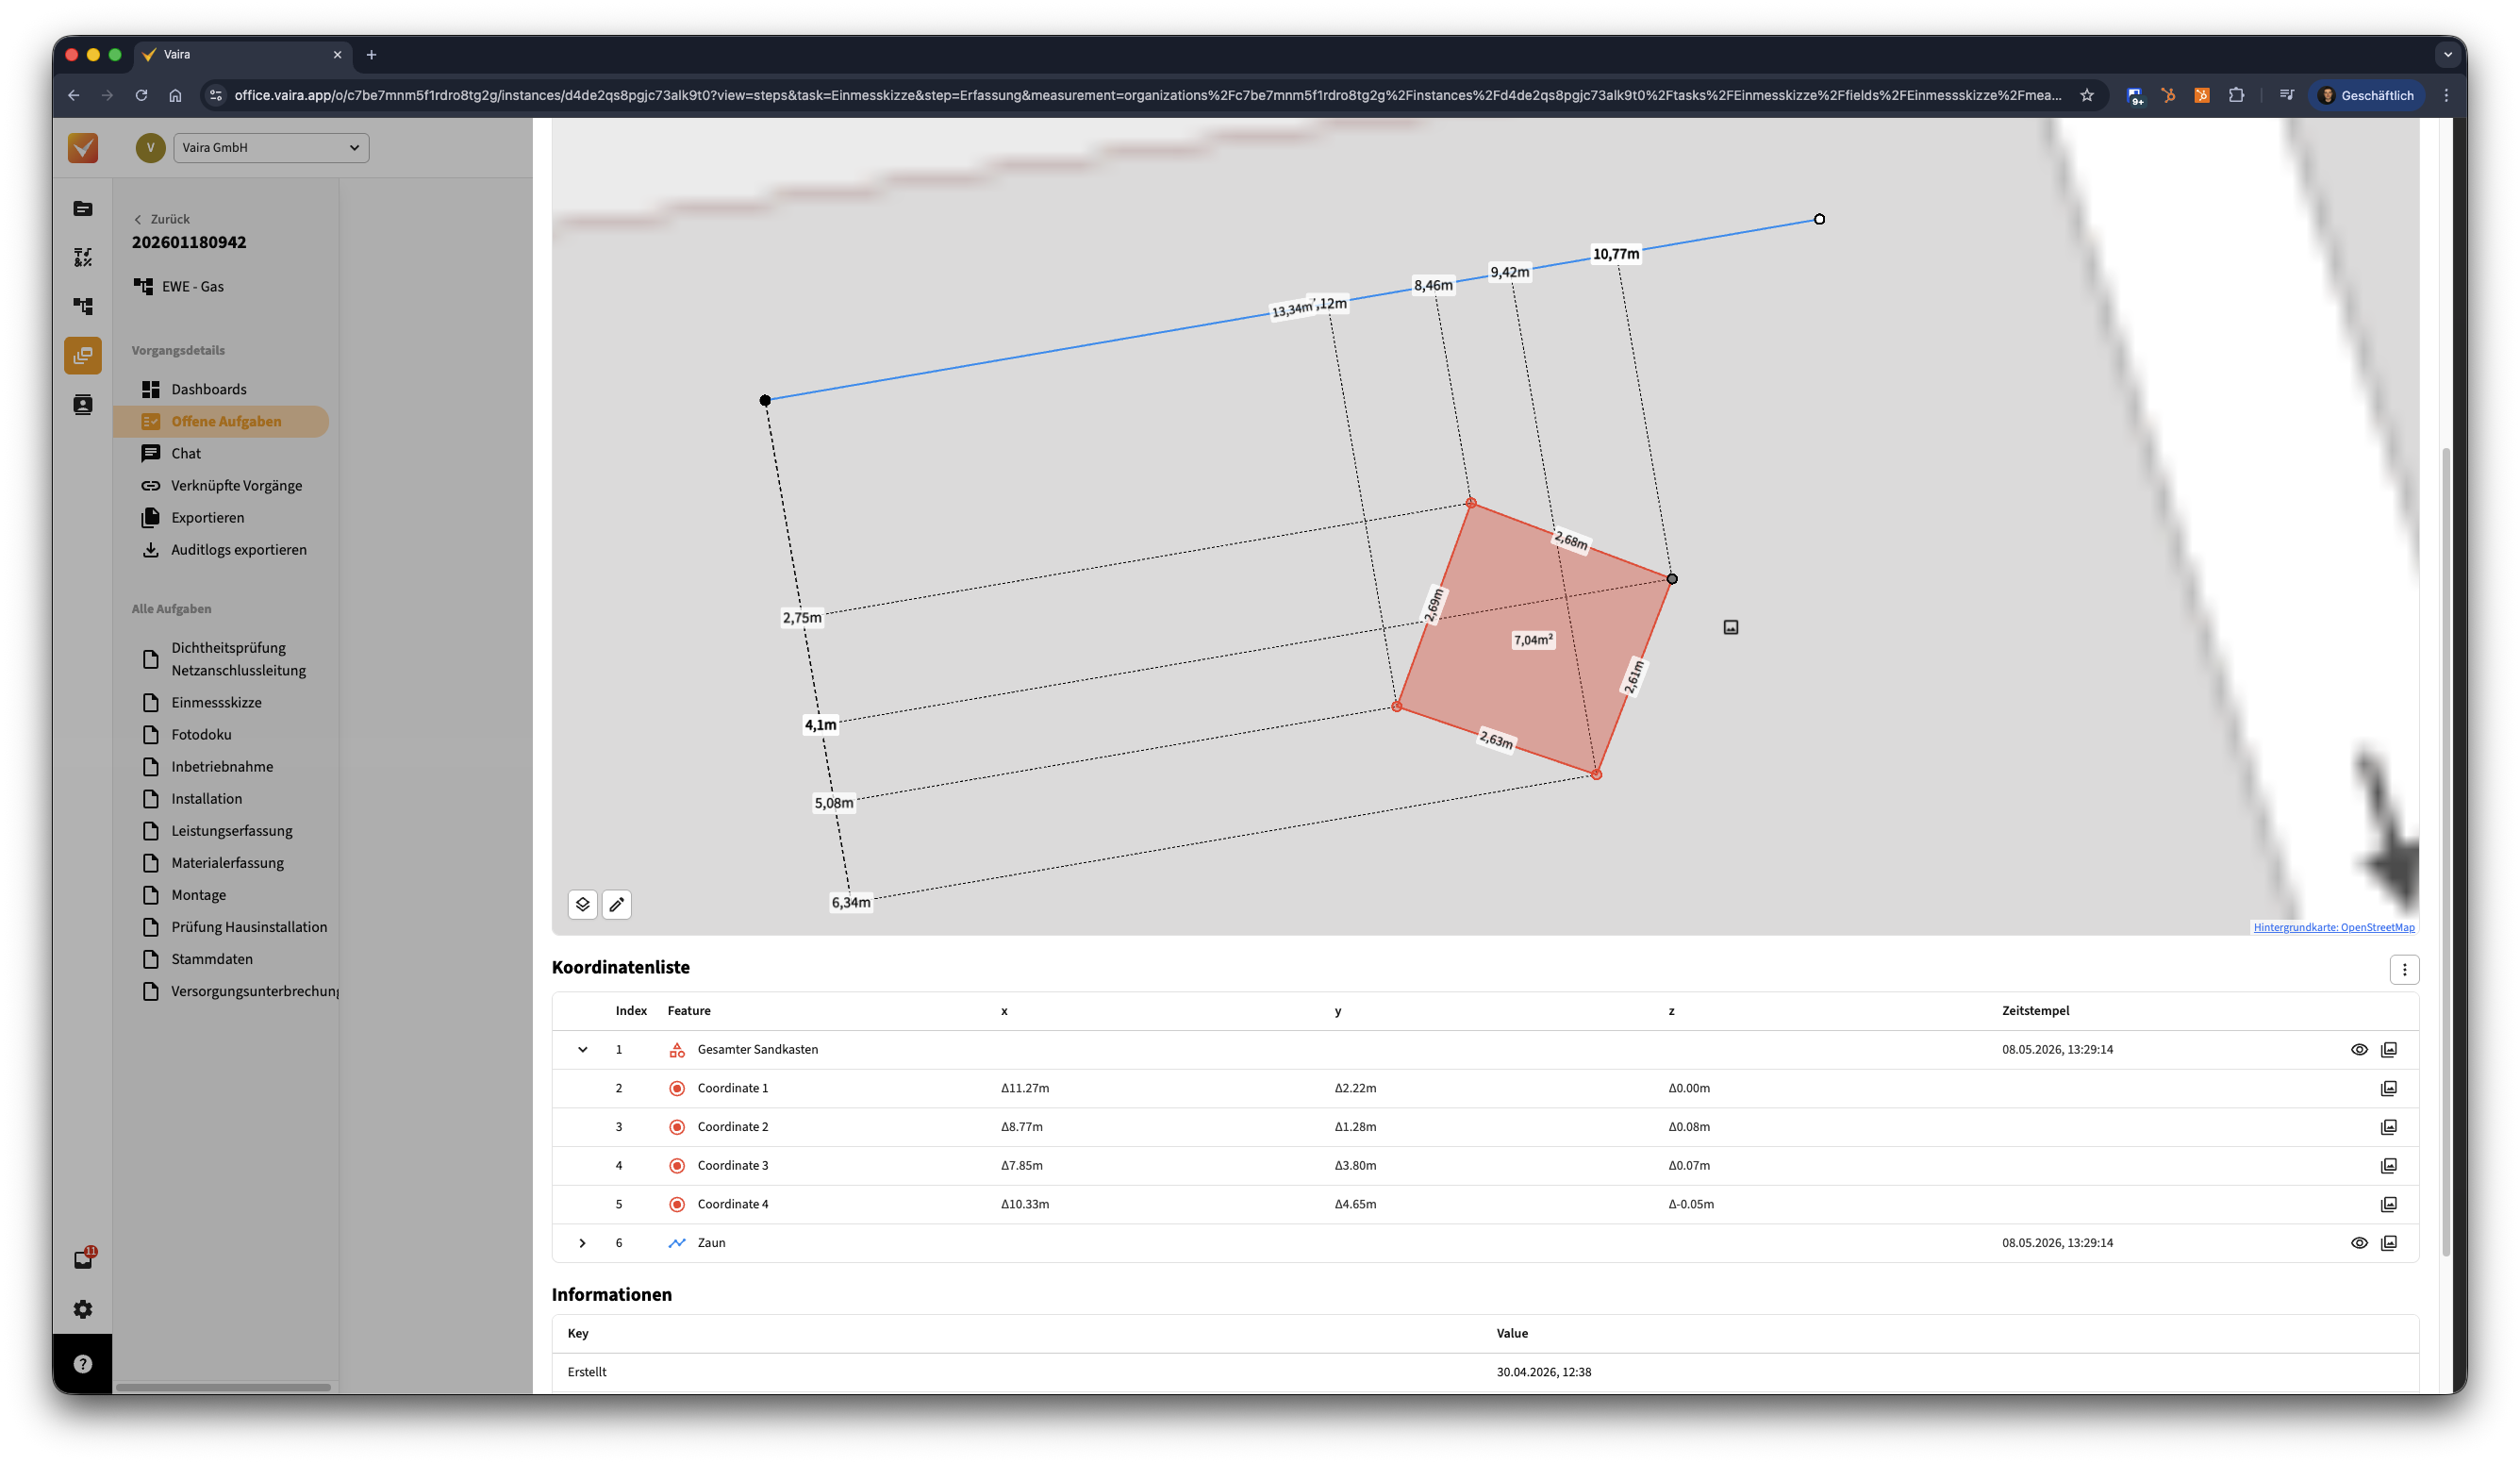This screenshot has width=2520, height=1464.
Task: Collapse the Gesamter Sandkasten row
Action: pyautogui.click(x=582, y=1049)
